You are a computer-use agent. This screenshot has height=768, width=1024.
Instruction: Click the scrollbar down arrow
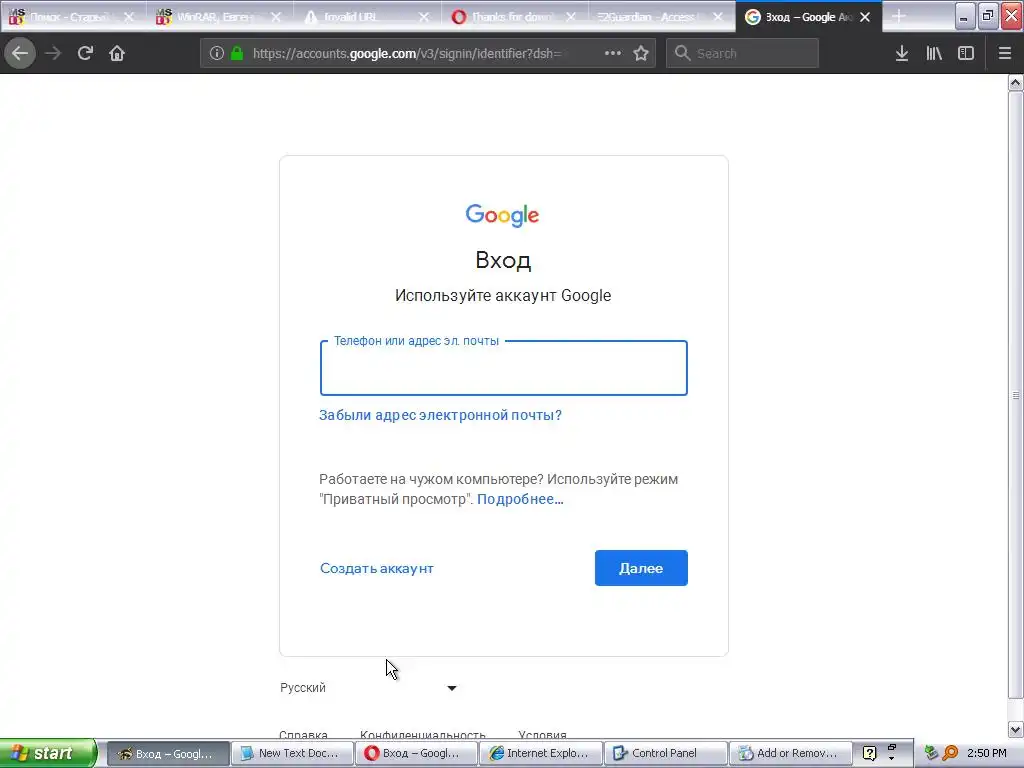pos(1016,729)
